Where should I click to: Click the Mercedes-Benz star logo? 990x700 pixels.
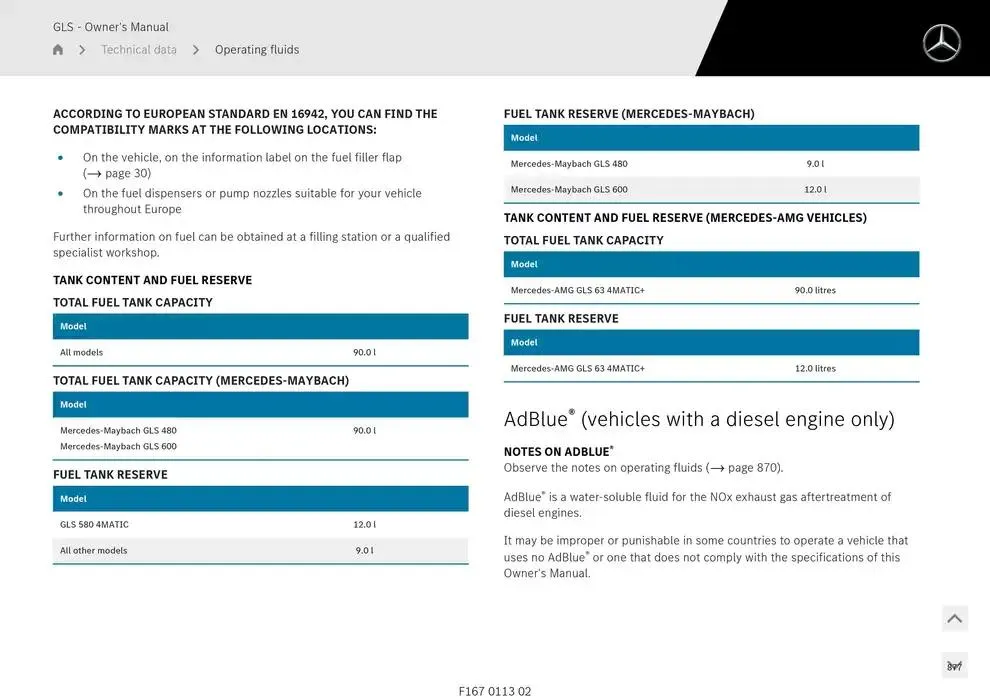941,43
